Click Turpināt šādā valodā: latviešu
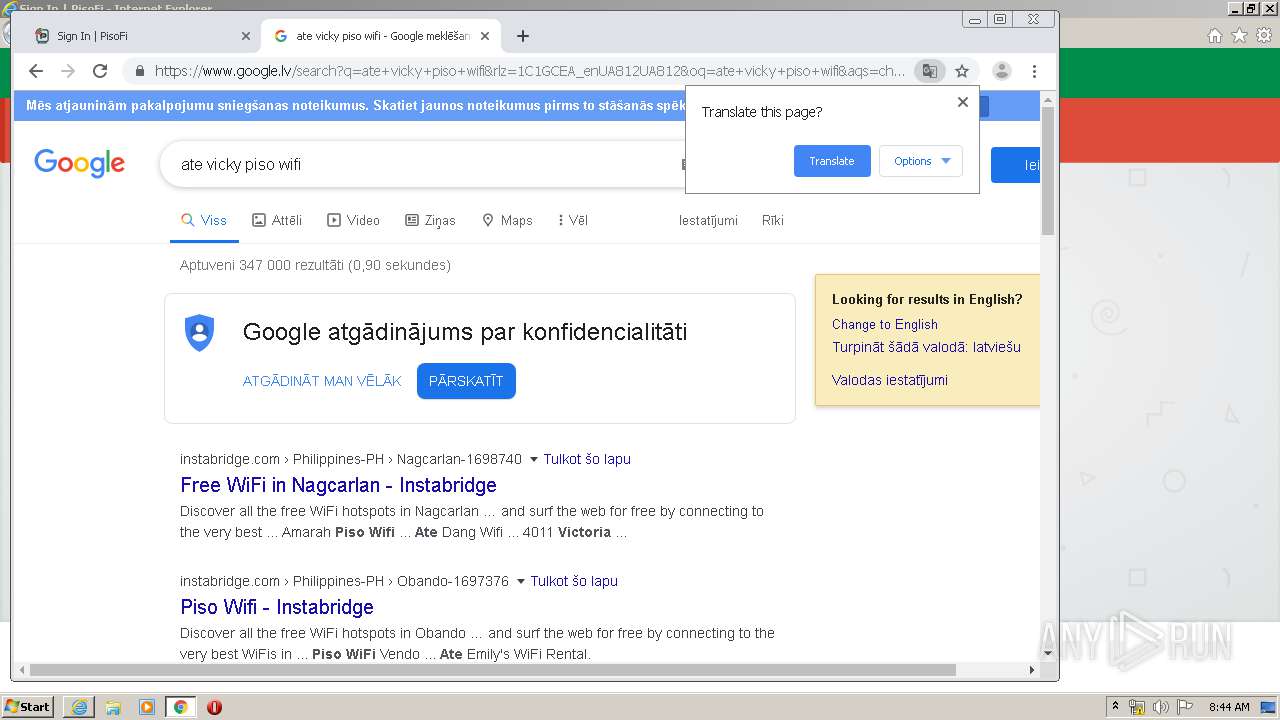The image size is (1280, 720). coord(926,347)
